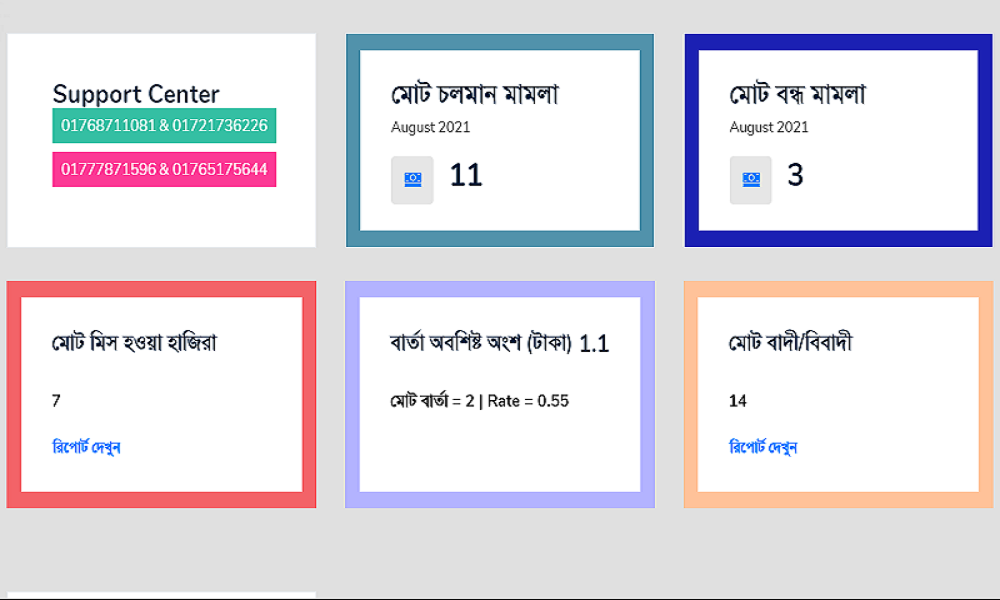The height and width of the screenshot is (600, 1000).
Task: Click August 2021 in the চলমান মামলা card
Action: point(430,127)
